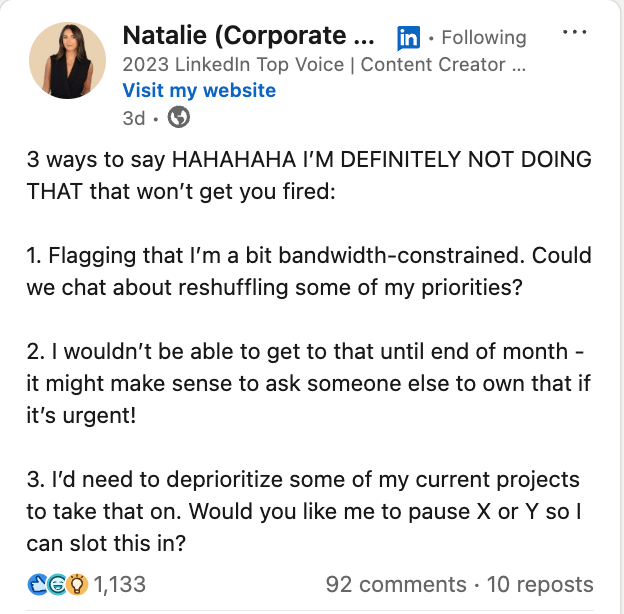The height and width of the screenshot is (614, 624).
Task: Click the Following label next to the name
Action: (484, 37)
